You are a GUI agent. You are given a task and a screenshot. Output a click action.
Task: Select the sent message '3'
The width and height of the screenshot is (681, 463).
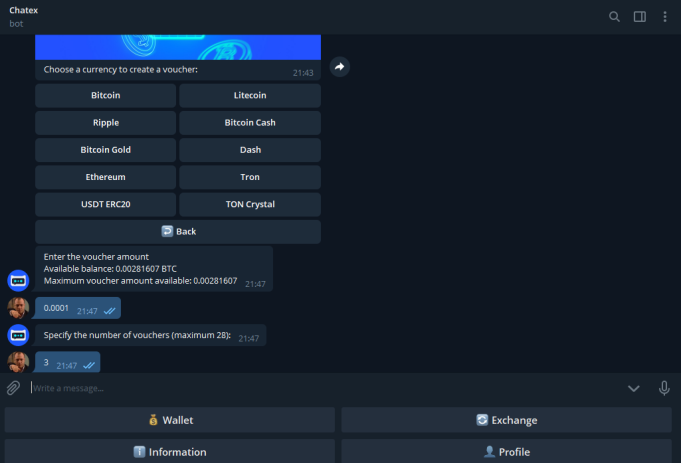(x=68, y=362)
